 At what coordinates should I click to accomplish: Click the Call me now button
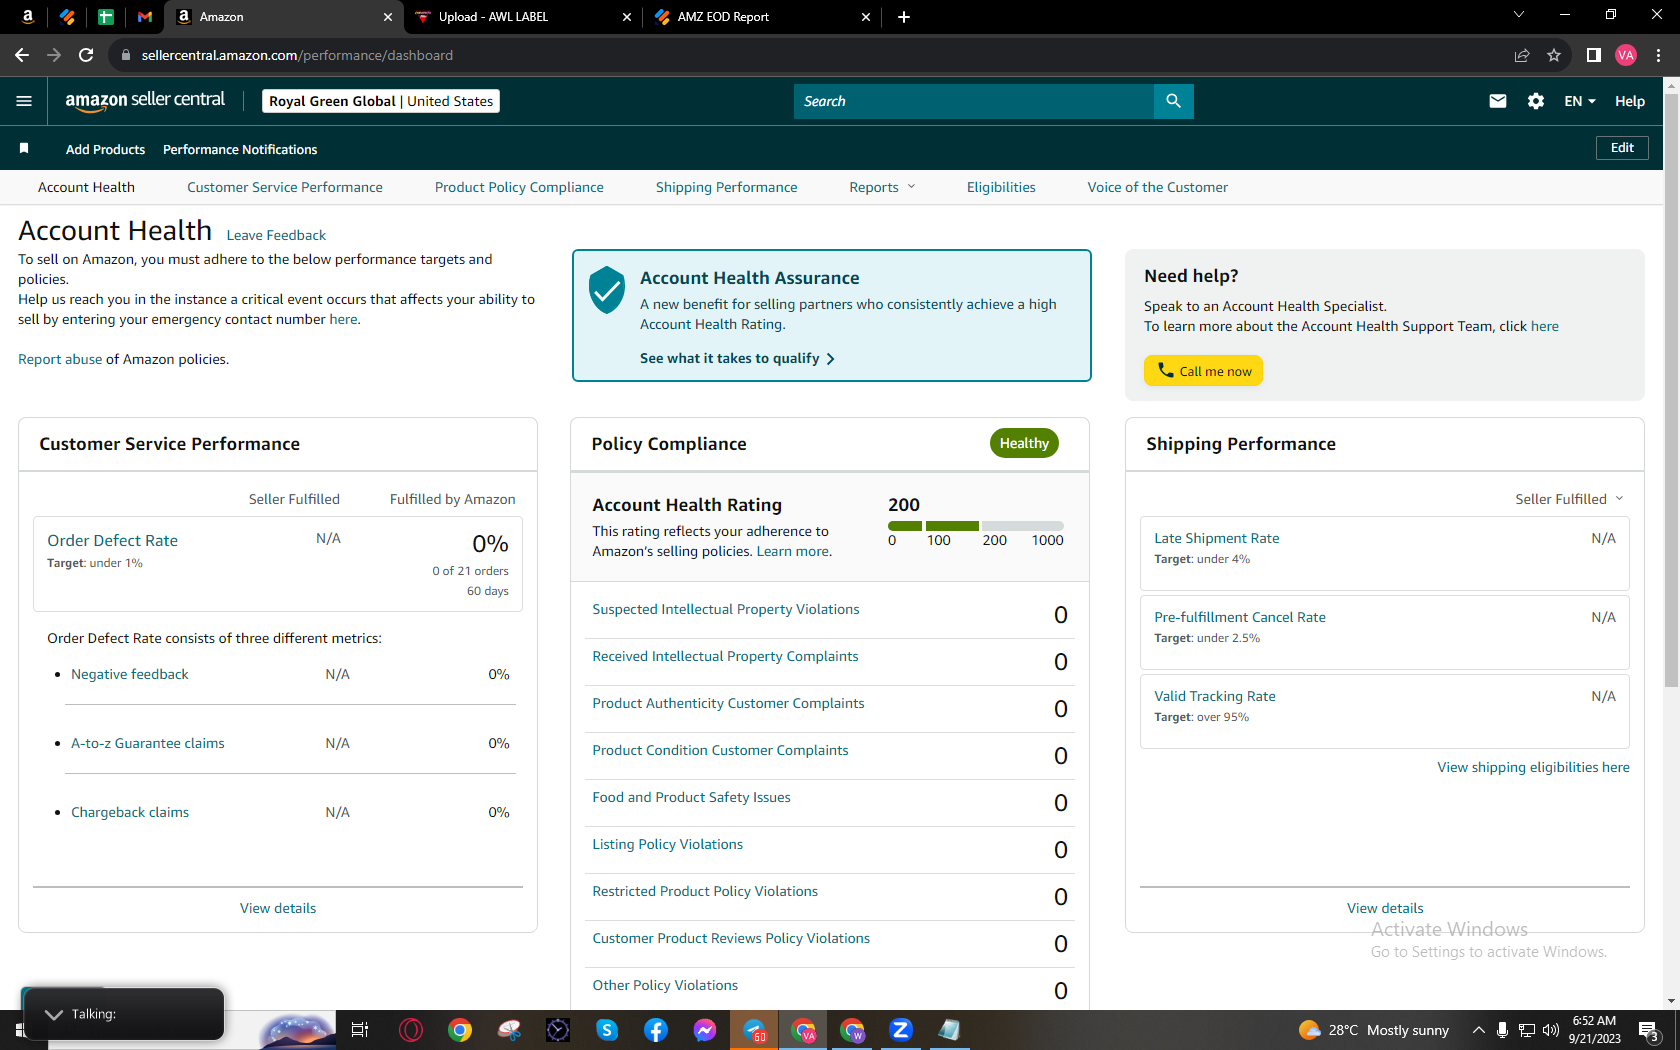1204,371
